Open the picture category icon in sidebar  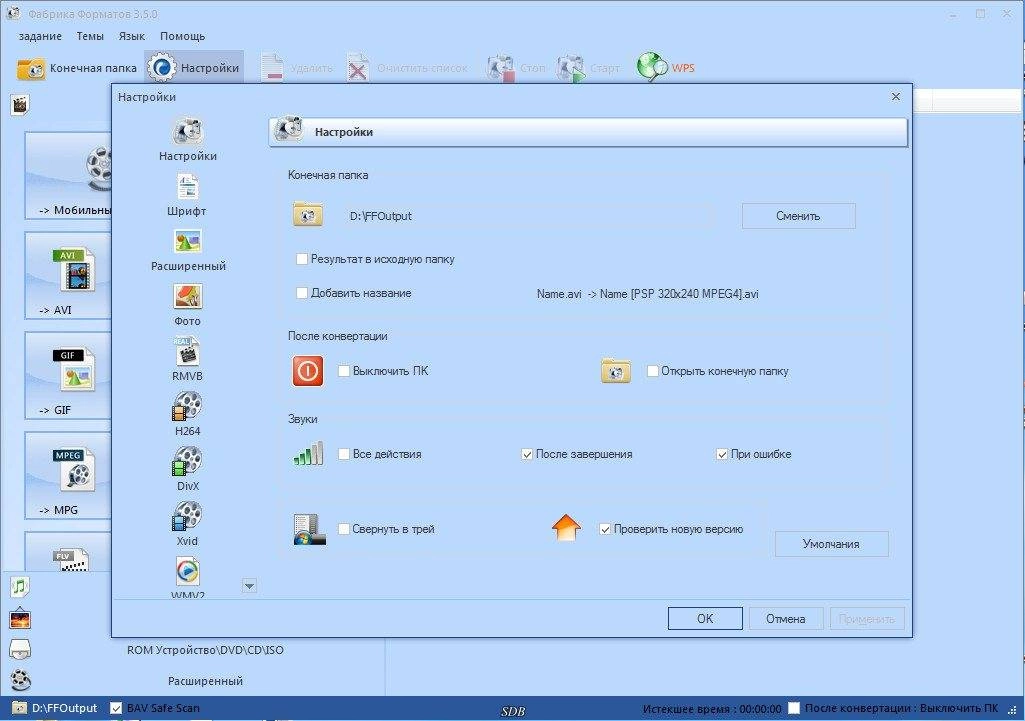[x=20, y=618]
